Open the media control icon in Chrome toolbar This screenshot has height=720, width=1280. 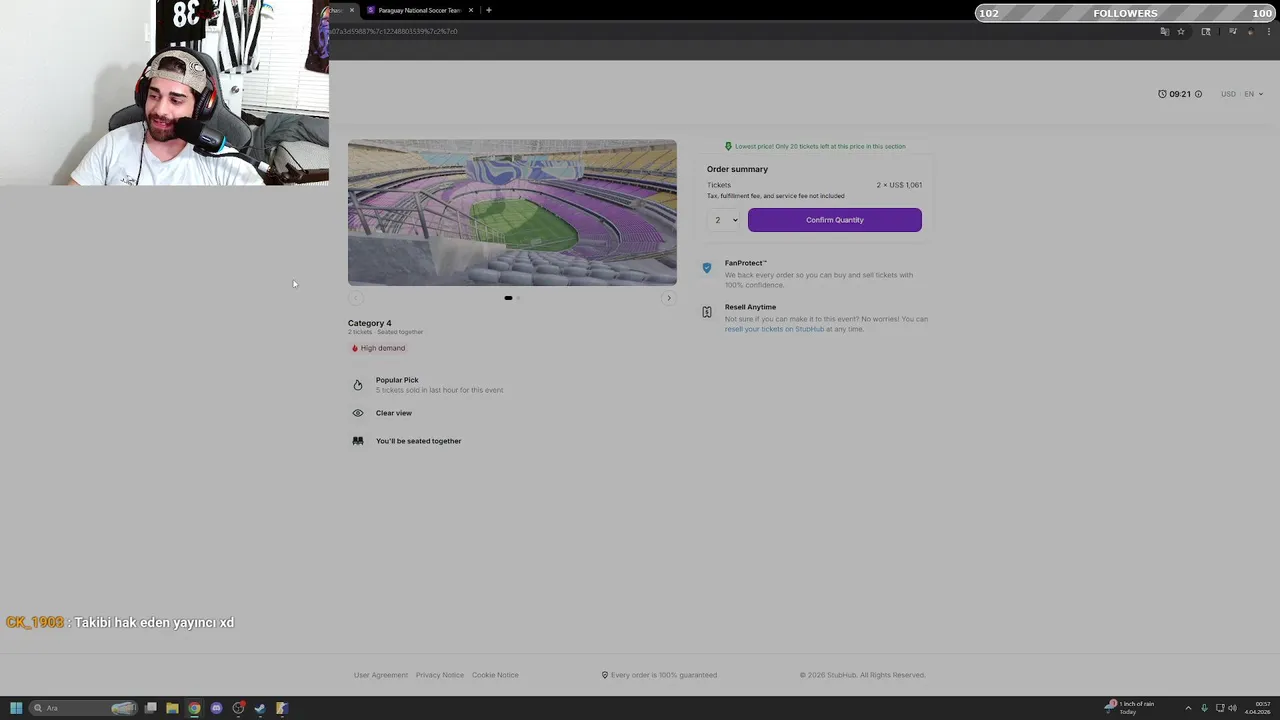pos(1233,31)
